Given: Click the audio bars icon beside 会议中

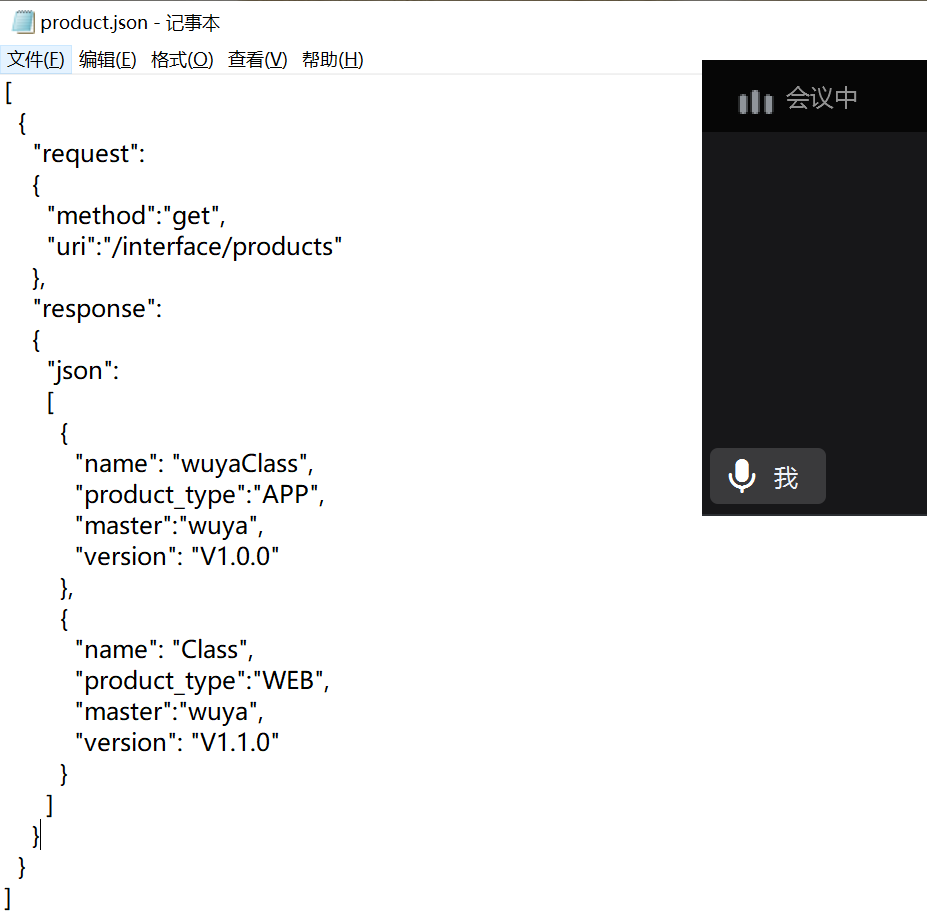Looking at the screenshot, I should point(755,102).
